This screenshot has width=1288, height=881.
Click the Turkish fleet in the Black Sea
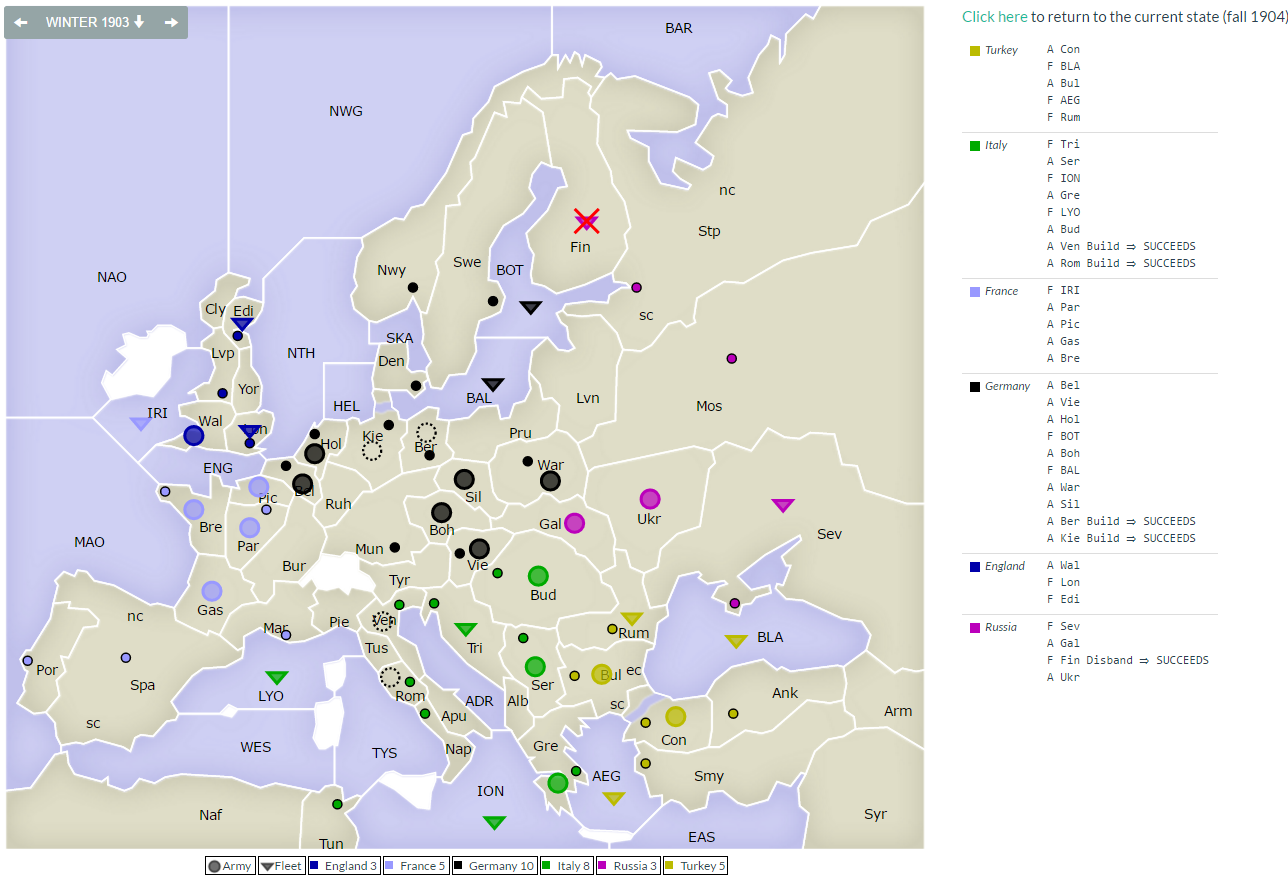(x=736, y=642)
